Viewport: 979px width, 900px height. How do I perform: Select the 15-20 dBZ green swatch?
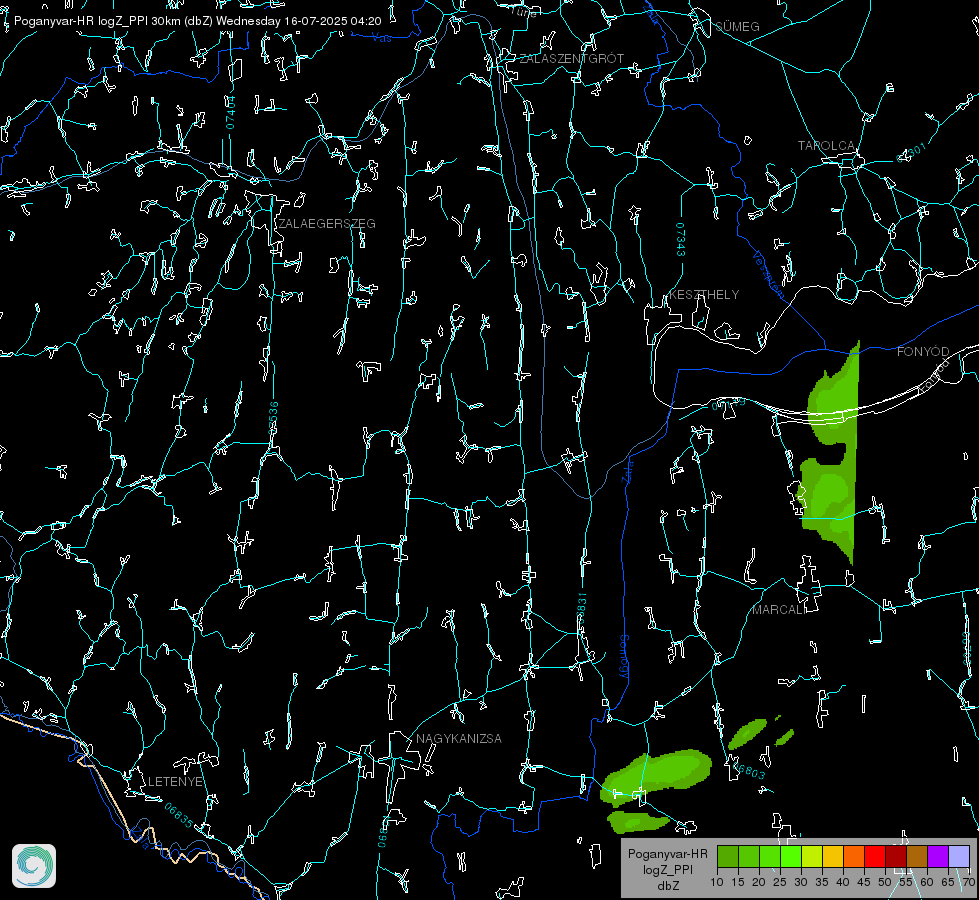pyautogui.click(x=749, y=856)
